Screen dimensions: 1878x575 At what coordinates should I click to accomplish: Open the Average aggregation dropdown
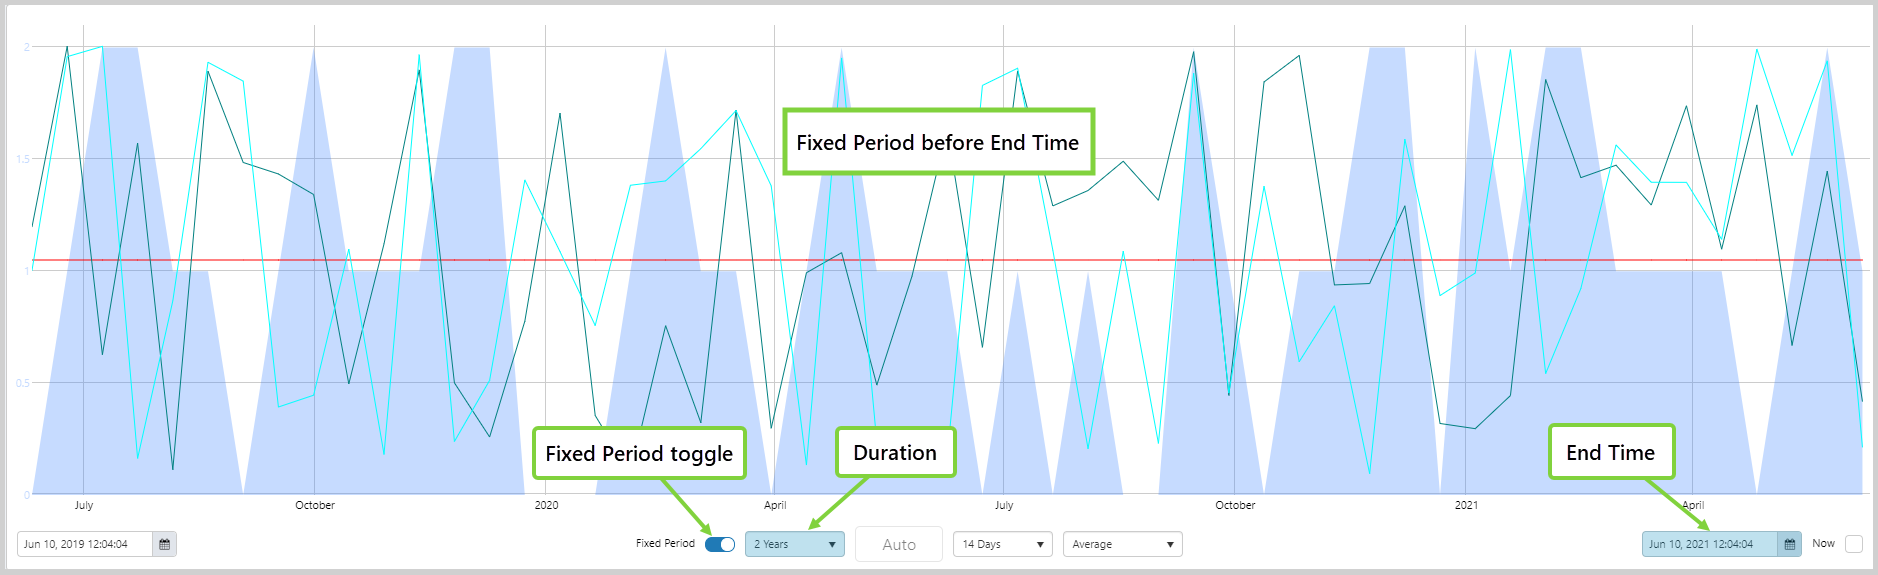[x=1122, y=544]
